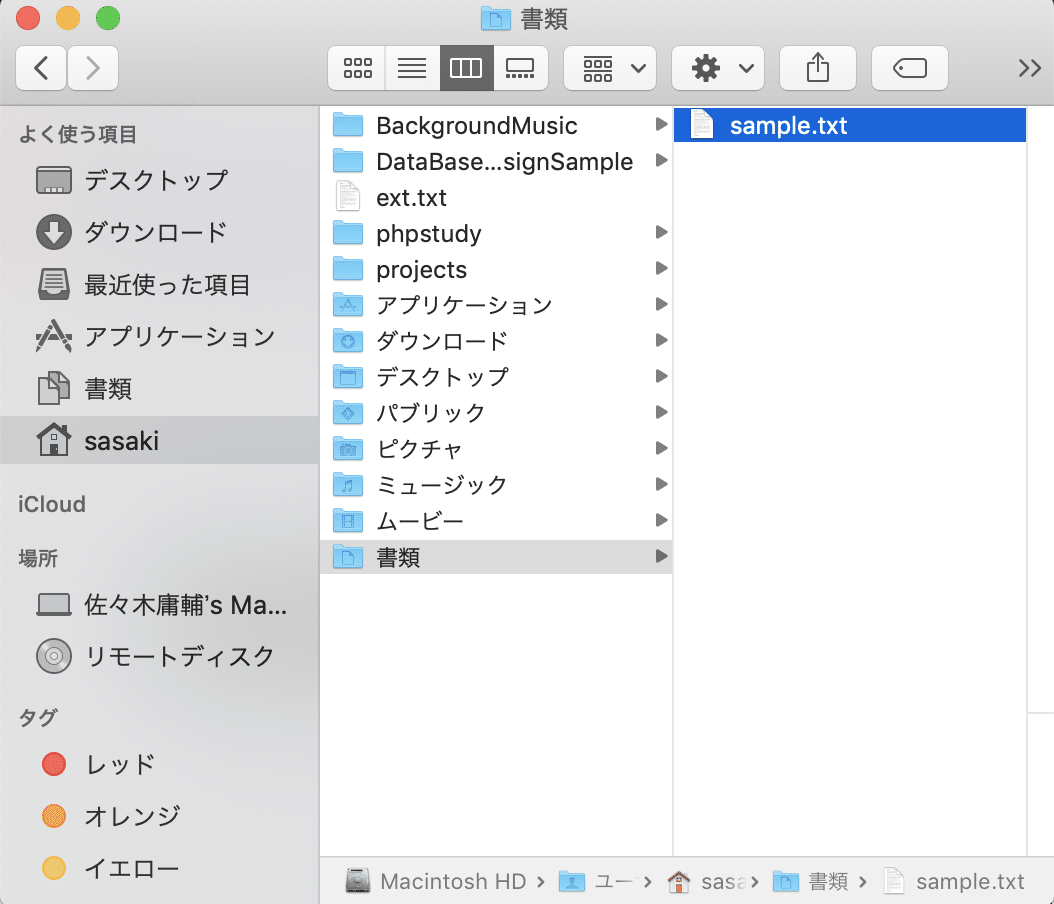Select ダウンロード folder in column list
Screen dimensions: 1054x904
(496, 341)
